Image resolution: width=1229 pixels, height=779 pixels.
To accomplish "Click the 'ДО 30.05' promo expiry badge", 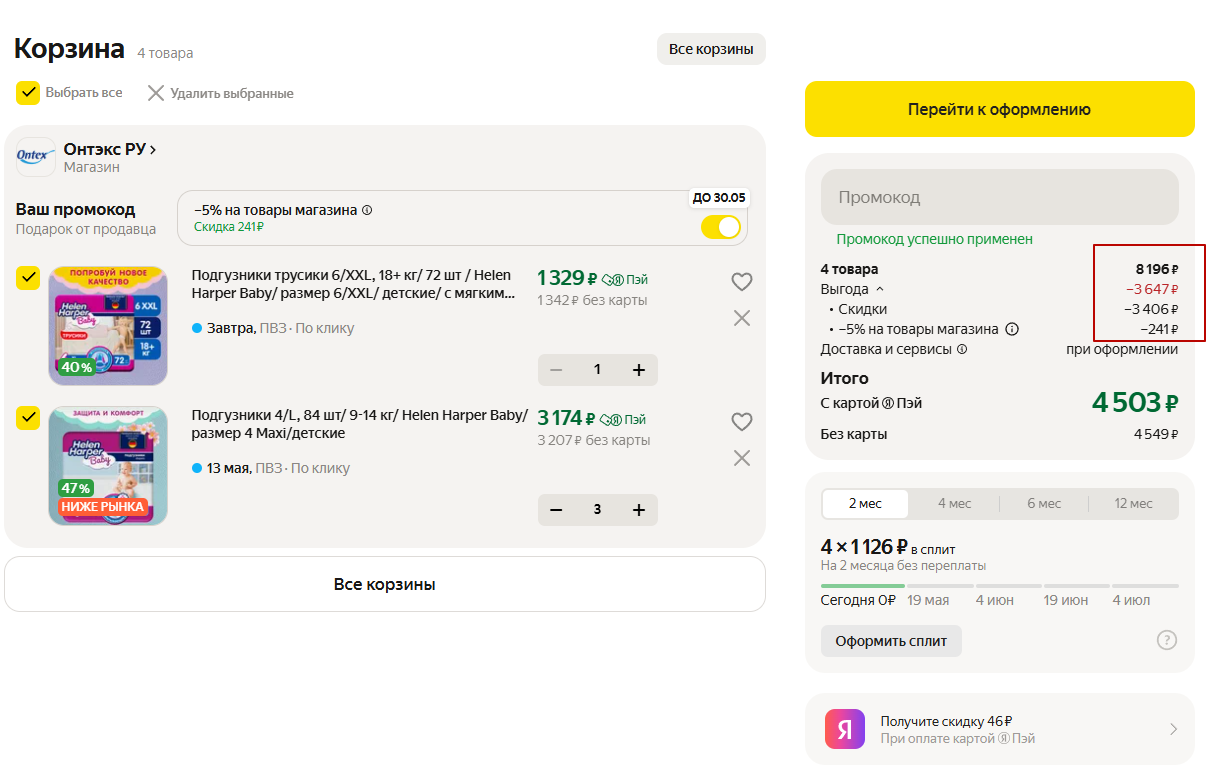I will click(x=719, y=198).
